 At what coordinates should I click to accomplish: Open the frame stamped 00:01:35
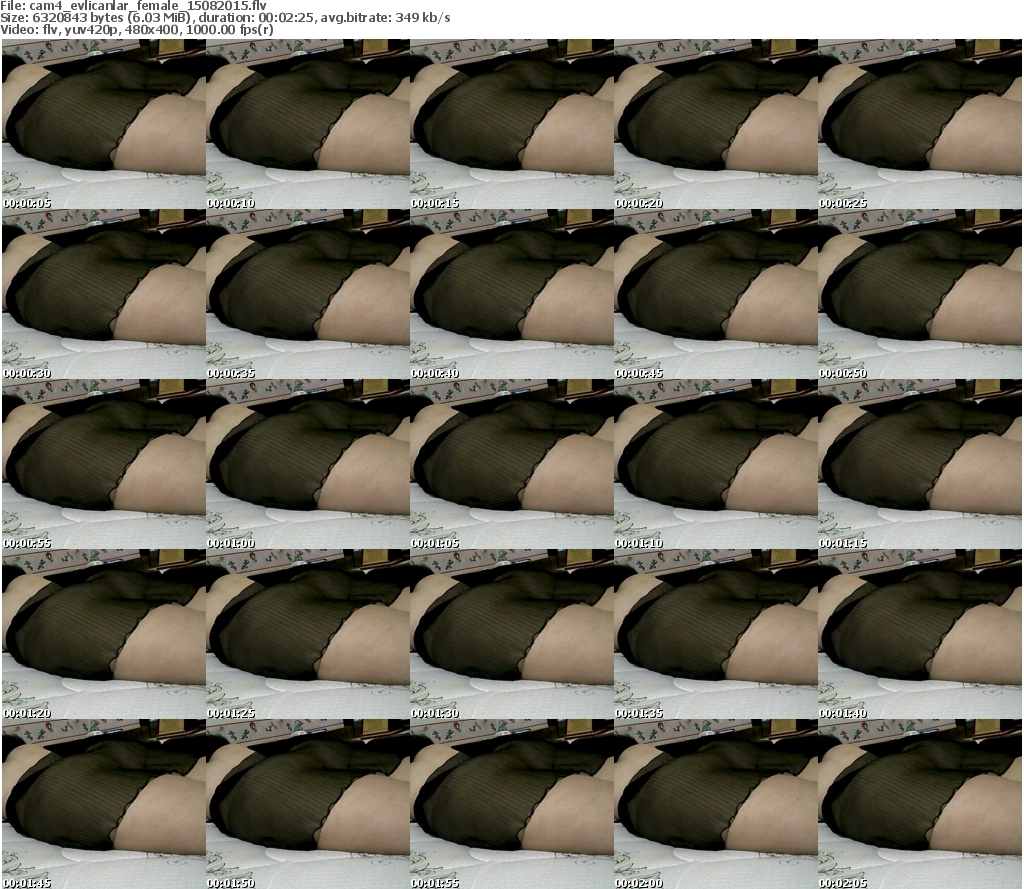click(x=716, y=634)
